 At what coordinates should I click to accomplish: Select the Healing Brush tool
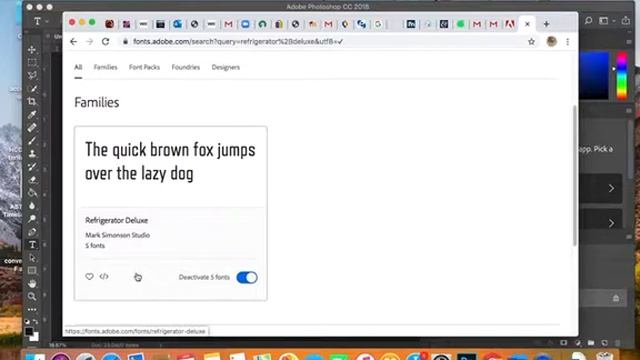click(x=32, y=127)
